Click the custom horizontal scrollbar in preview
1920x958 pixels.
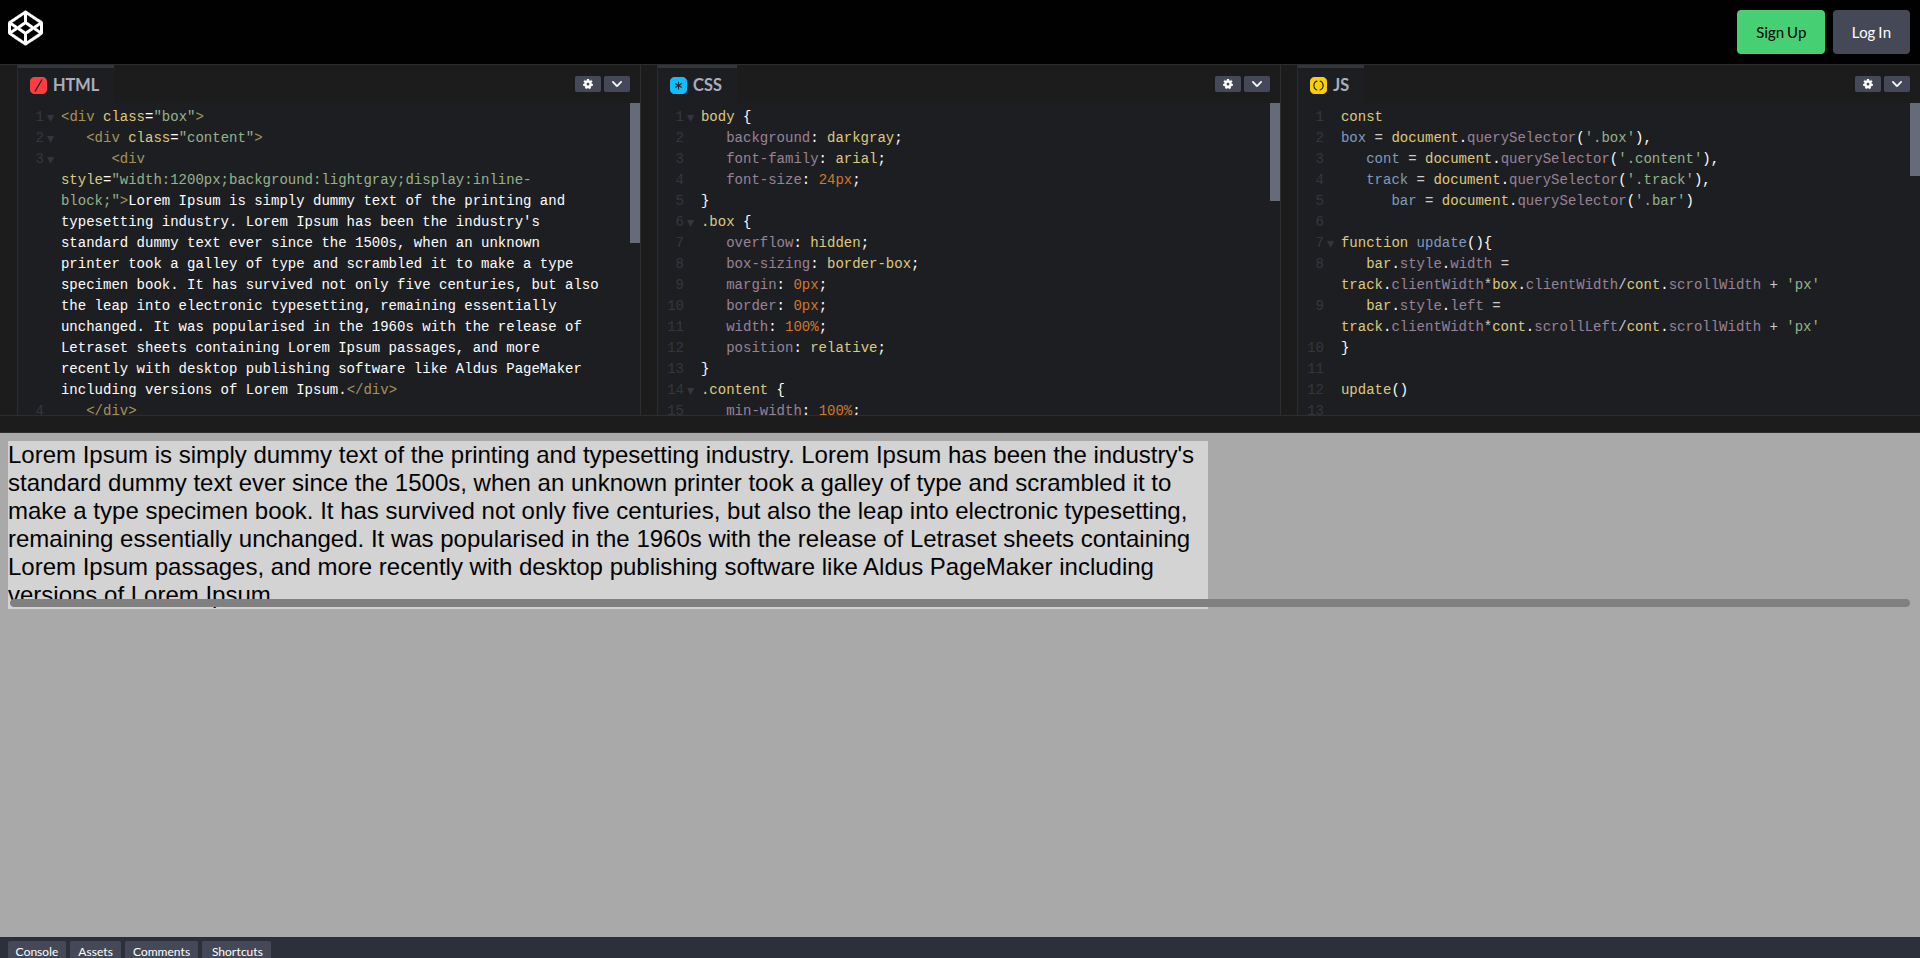960,603
